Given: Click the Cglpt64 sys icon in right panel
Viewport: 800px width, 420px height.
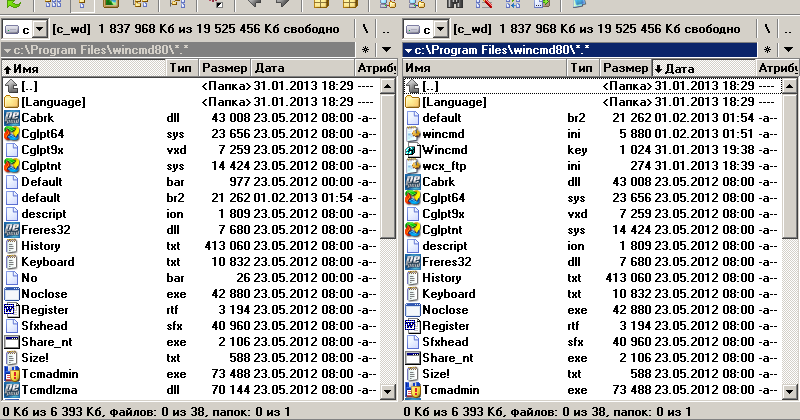Looking at the screenshot, I should (413, 198).
